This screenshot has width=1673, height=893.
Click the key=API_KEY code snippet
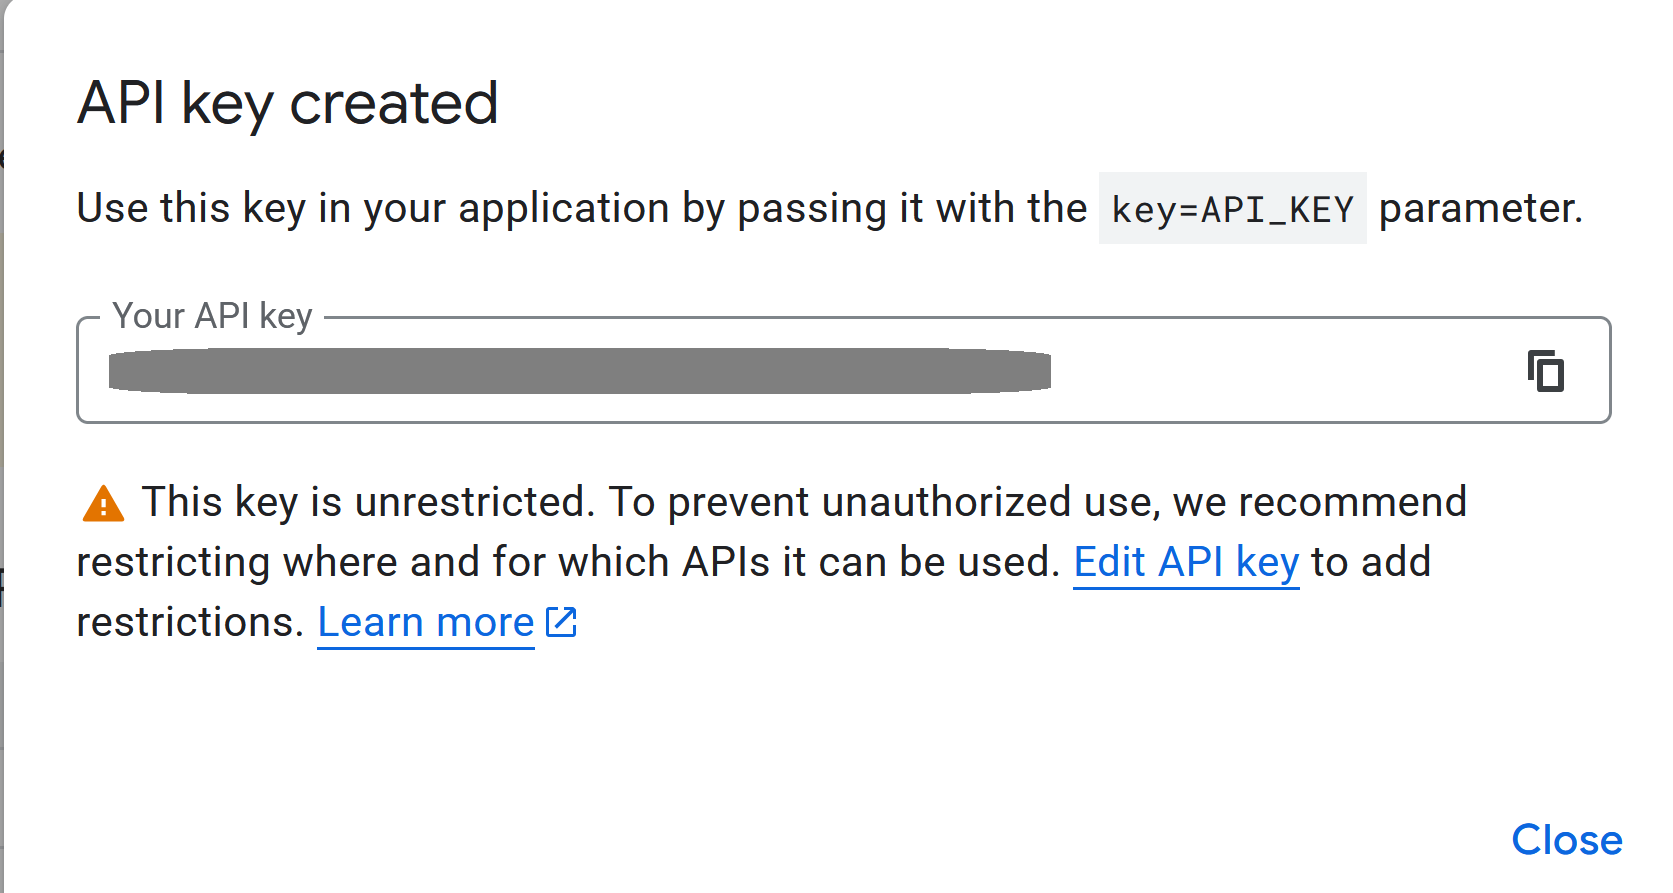[1232, 209]
